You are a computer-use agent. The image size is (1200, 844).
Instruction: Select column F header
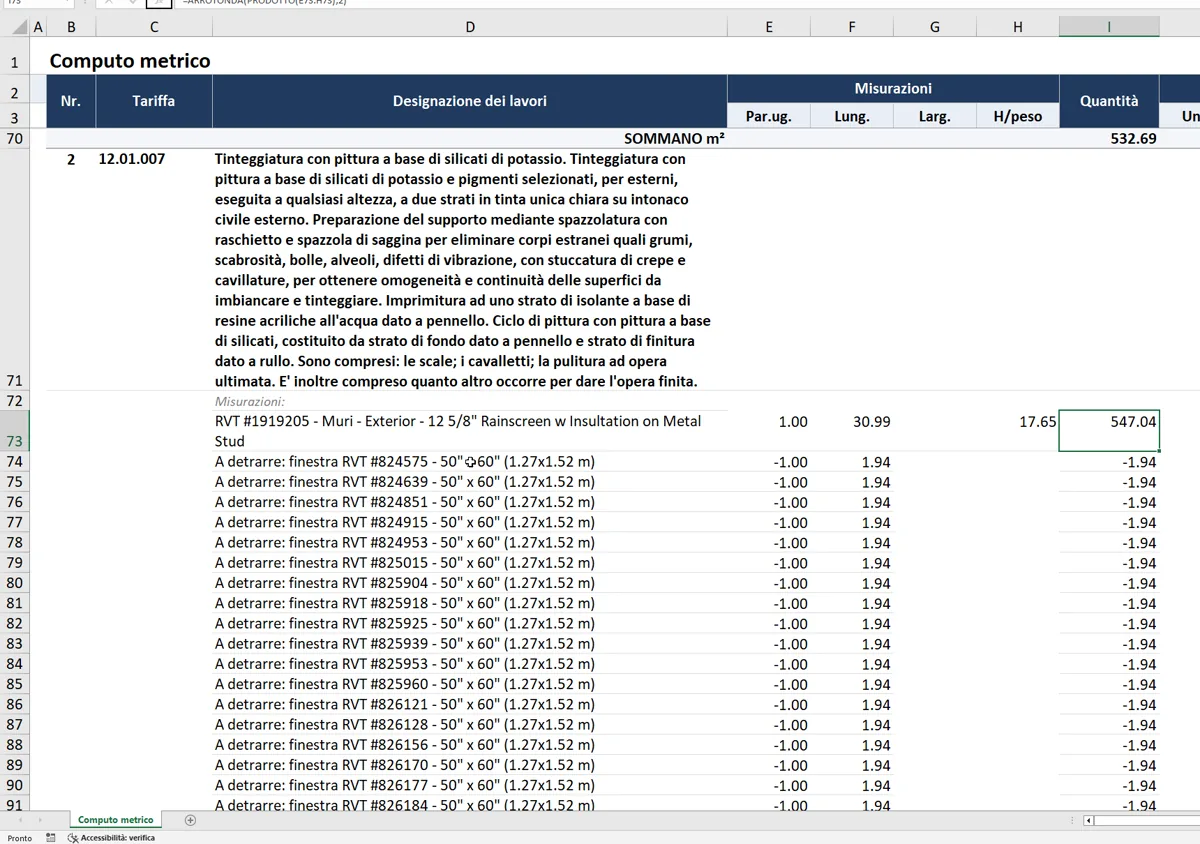pyautogui.click(x=852, y=27)
